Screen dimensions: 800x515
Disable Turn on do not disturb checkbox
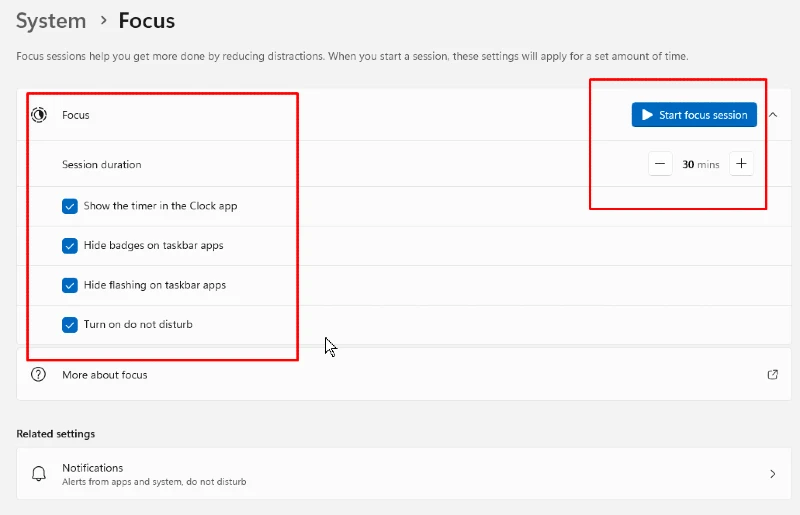(70, 325)
